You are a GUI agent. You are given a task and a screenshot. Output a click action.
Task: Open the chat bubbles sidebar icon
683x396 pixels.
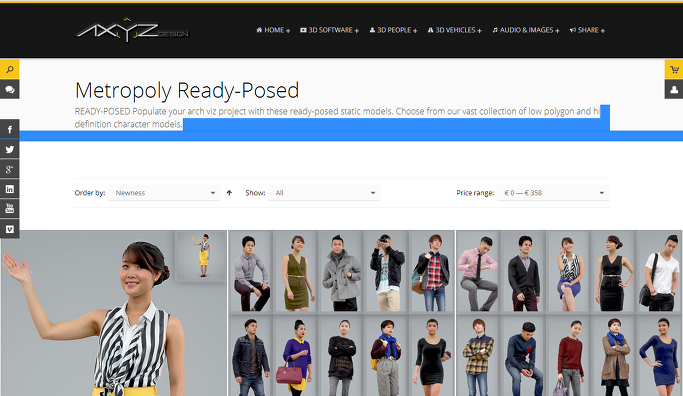10,89
